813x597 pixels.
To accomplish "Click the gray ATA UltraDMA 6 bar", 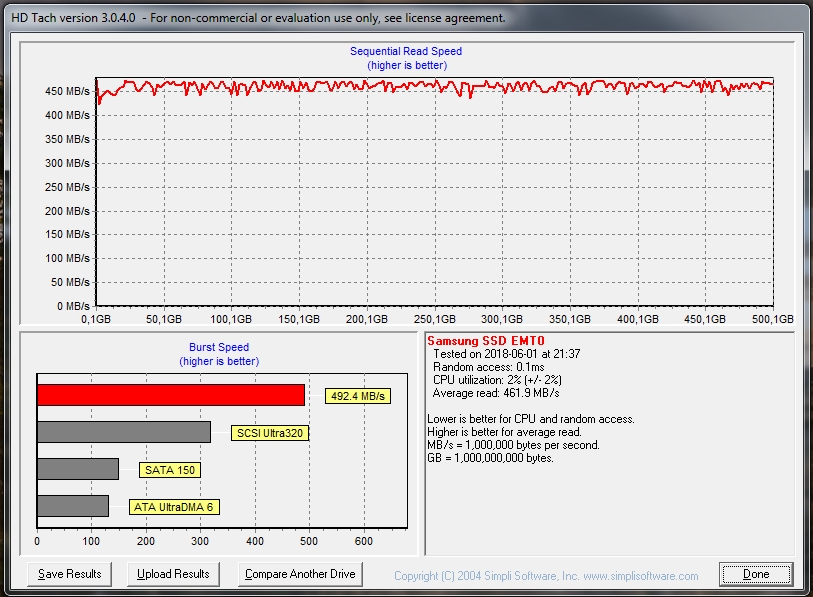I will coord(73,506).
